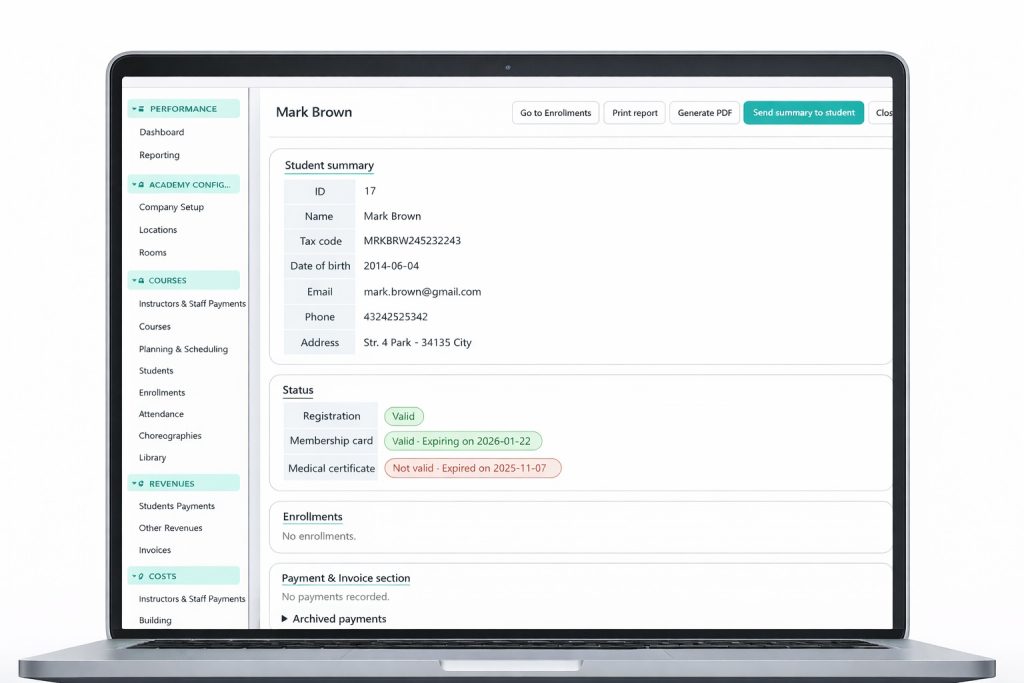The width and height of the screenshot is (1024, 683).
Task: Open Invoices in the sidebar
Action: [155, 550]
